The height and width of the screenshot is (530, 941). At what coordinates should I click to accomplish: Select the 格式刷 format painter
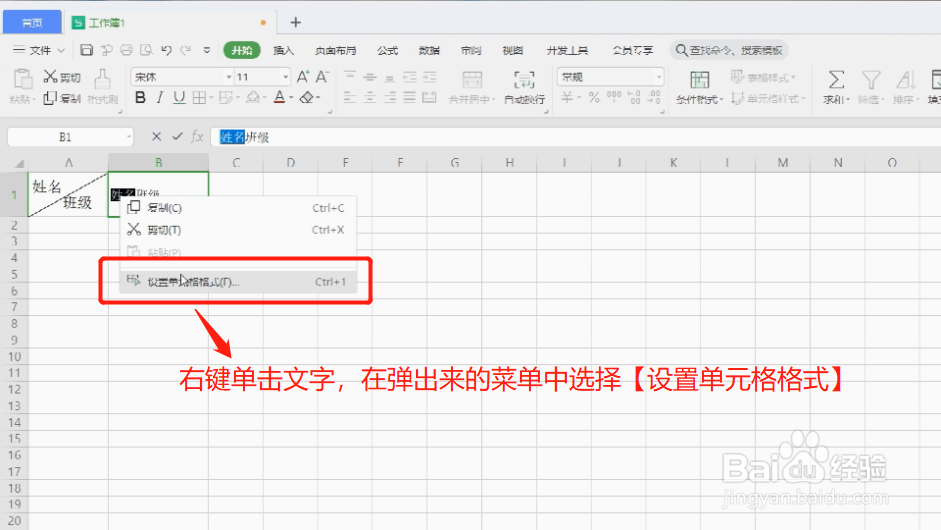pos(103,86)
